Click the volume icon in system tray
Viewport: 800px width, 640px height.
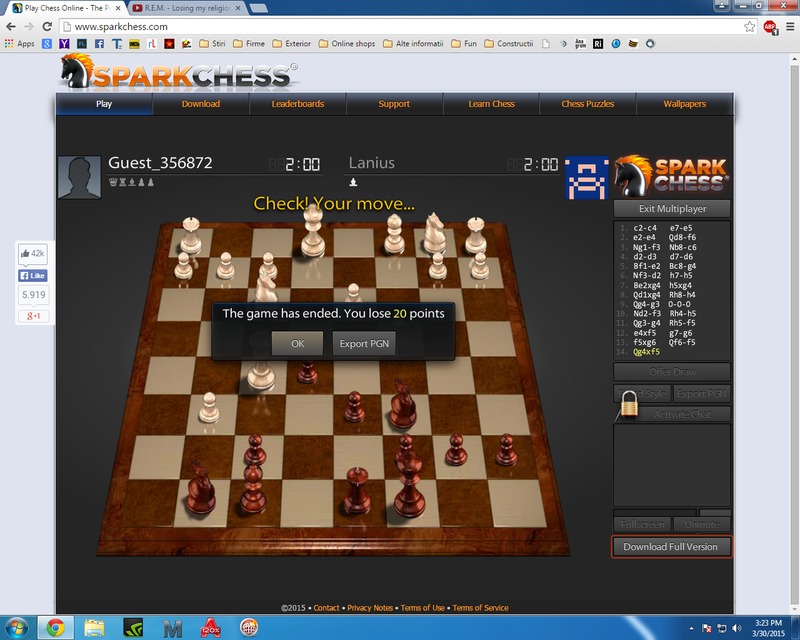click(737, 628)
